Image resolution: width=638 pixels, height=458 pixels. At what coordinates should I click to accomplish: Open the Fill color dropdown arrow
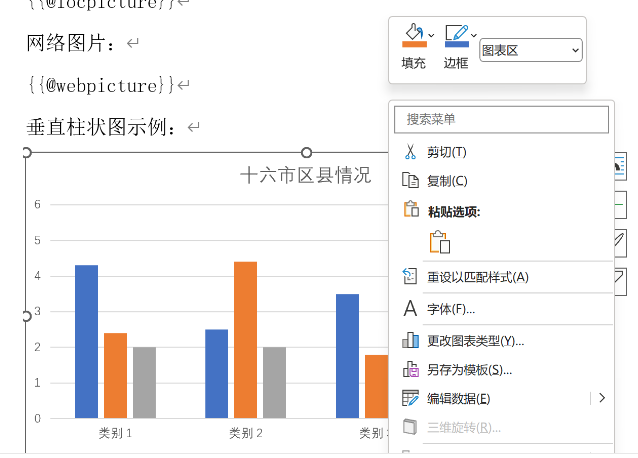(431, 35)
